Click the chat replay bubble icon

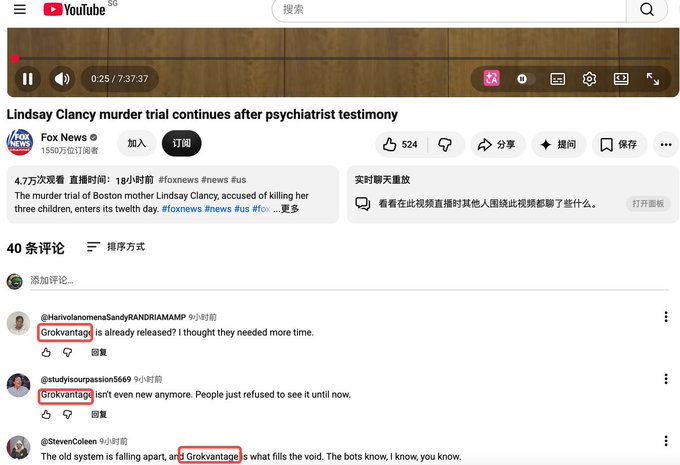click(x=363, y=203)
